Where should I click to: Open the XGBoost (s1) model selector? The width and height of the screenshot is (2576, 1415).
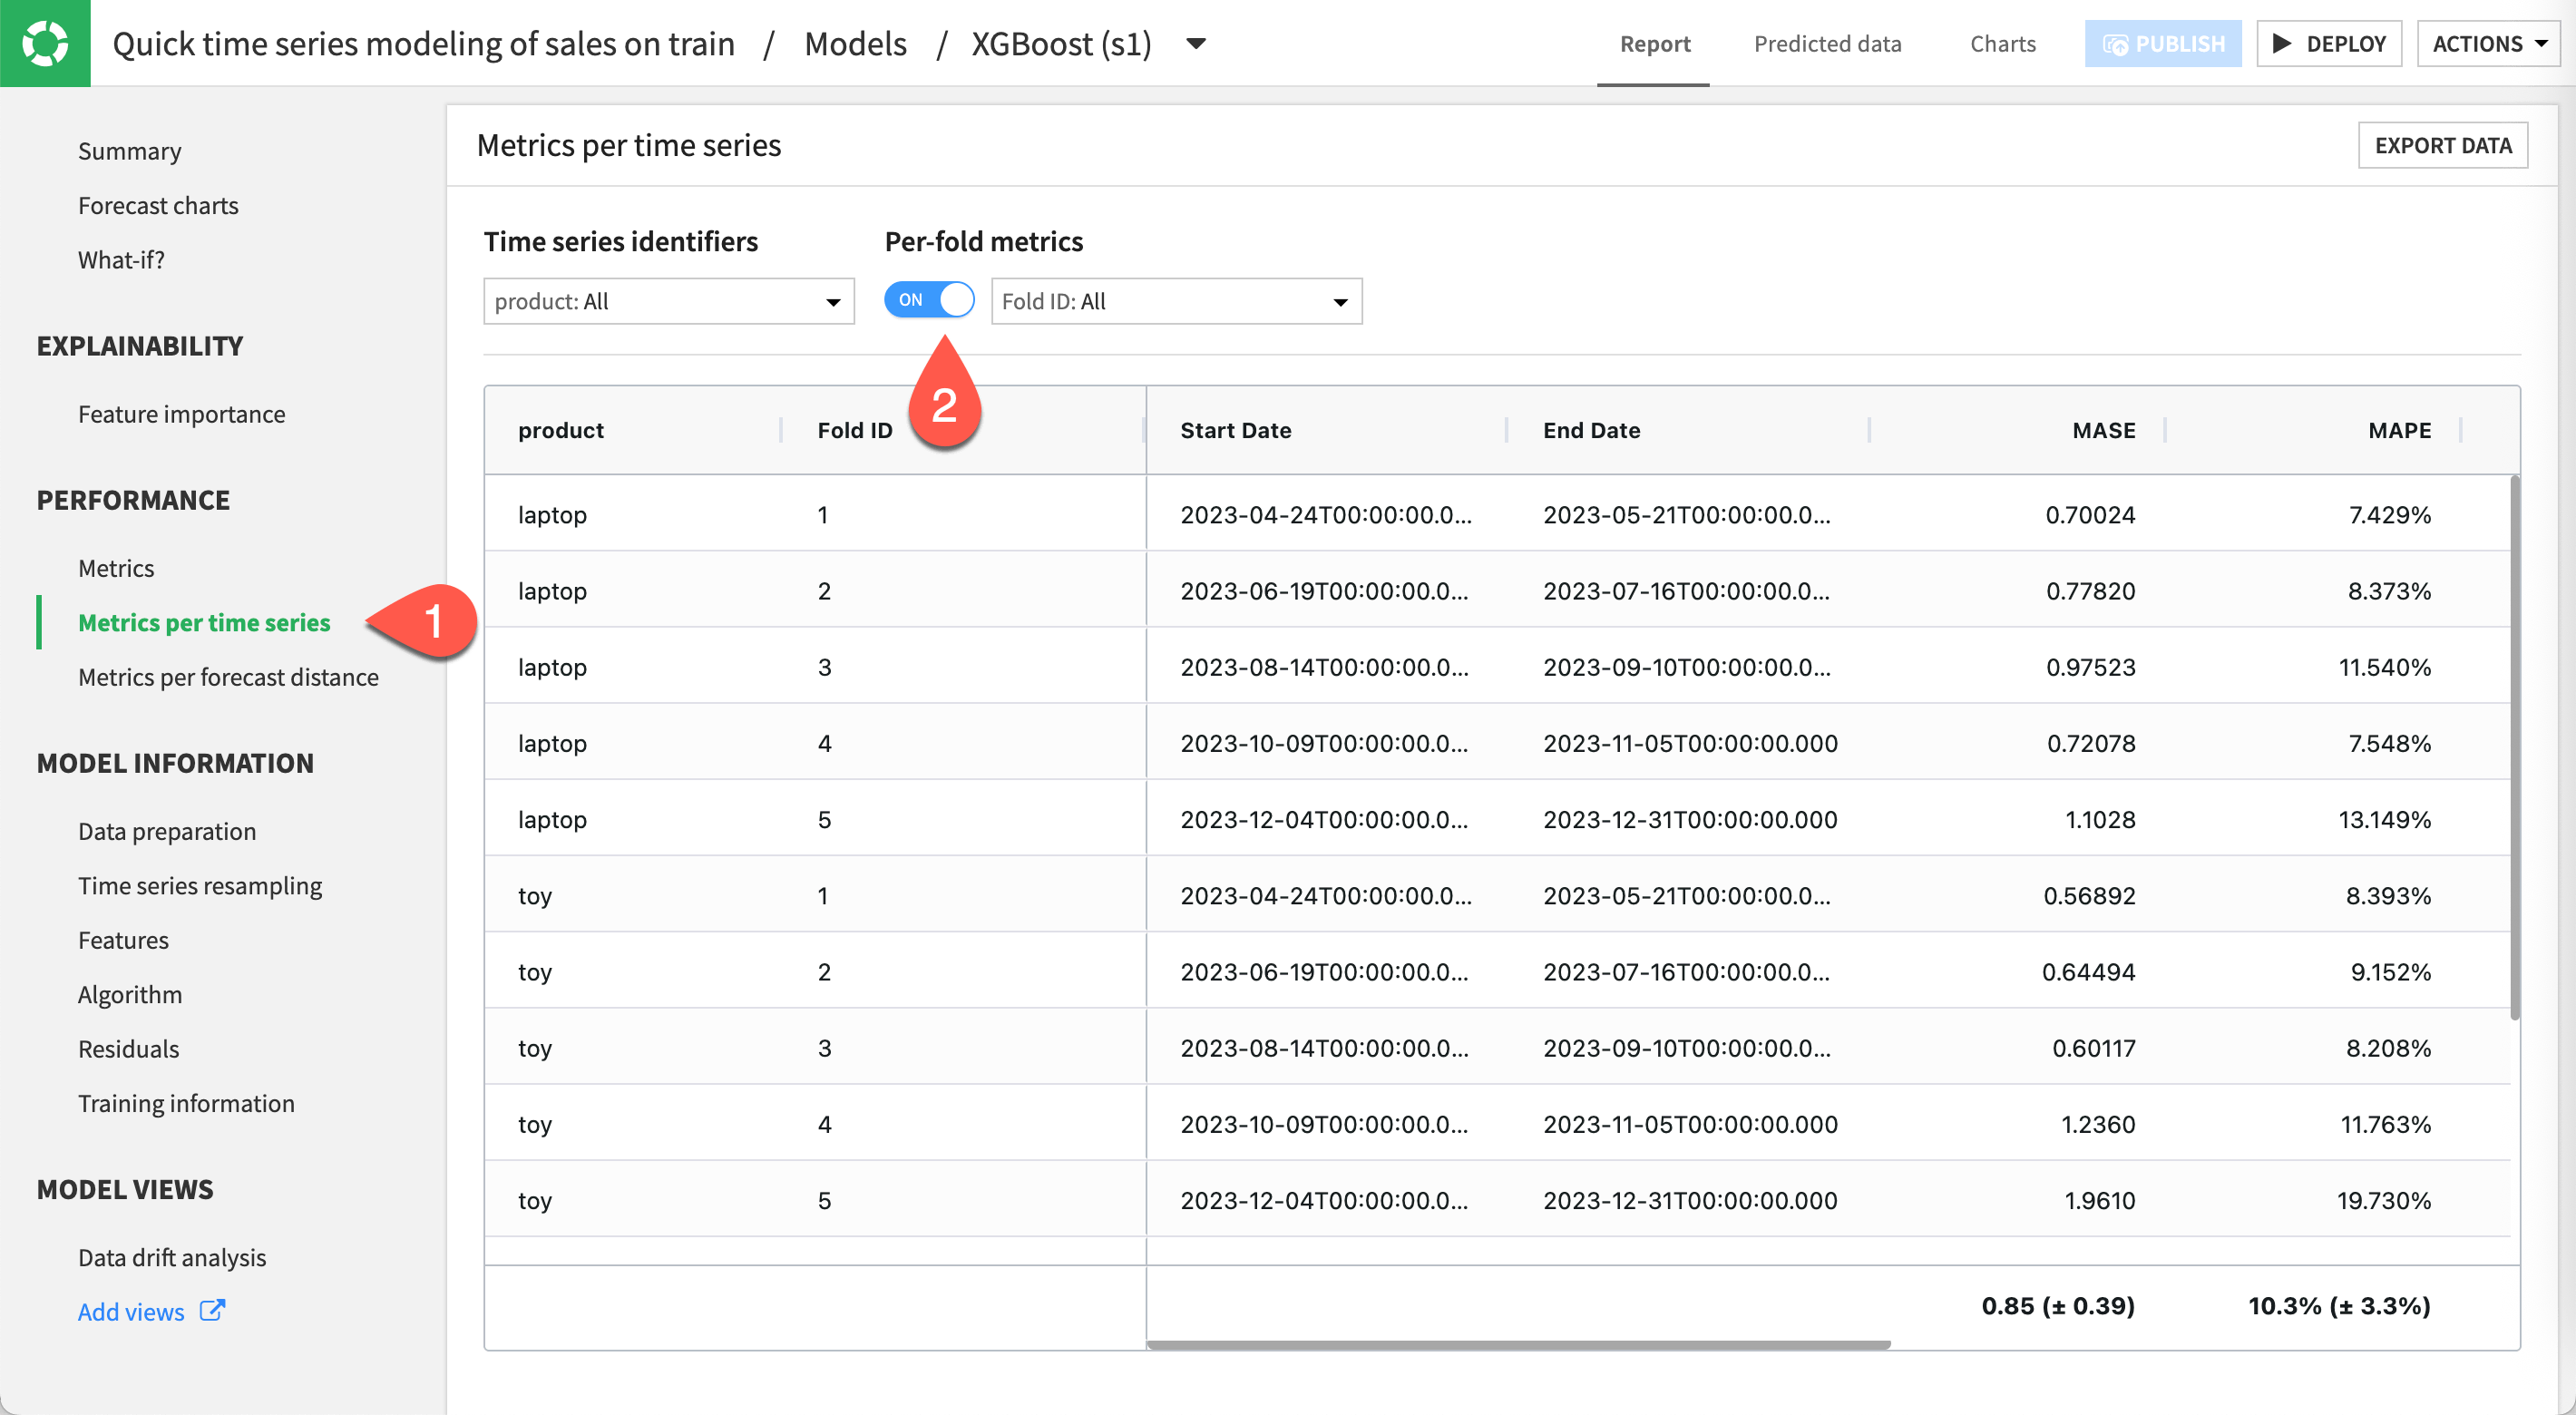pos(1196,43)
